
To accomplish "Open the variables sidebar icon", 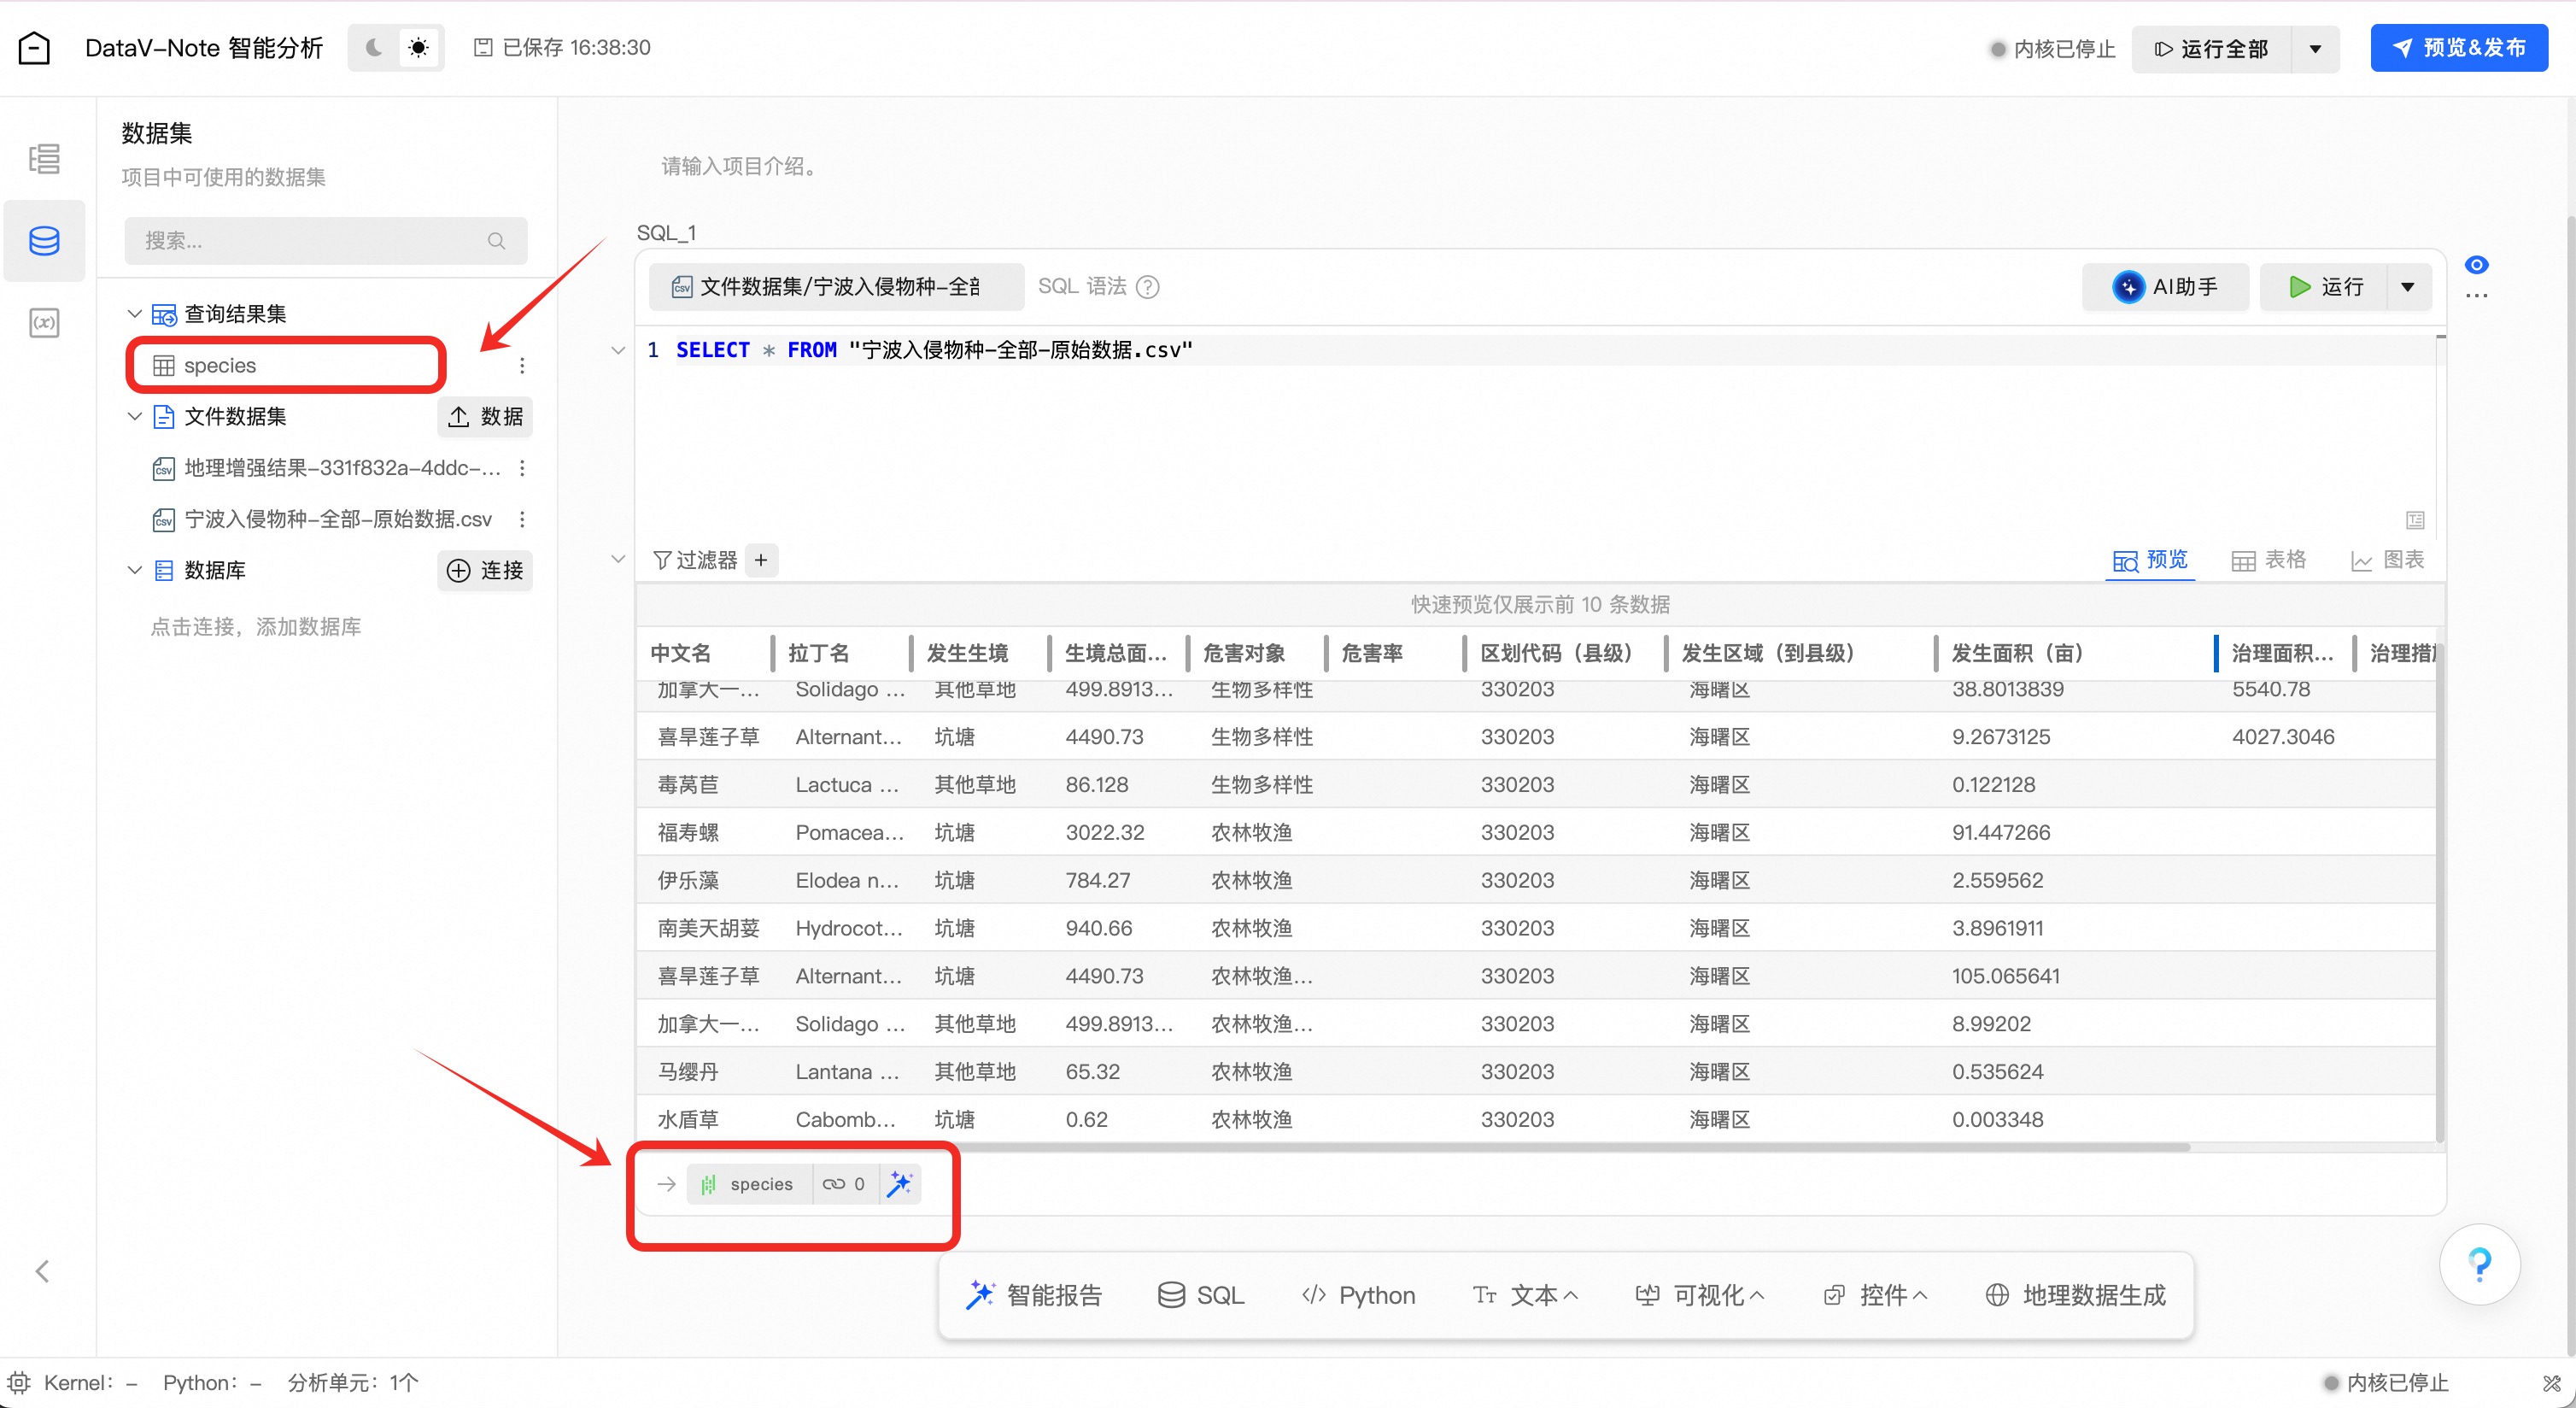I will (44, 322).
